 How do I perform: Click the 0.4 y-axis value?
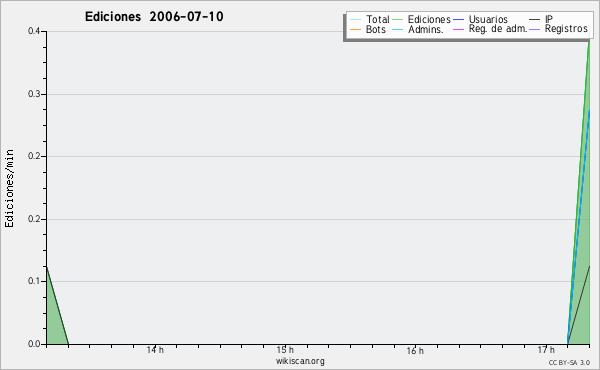pyautogui.click(x=34, y=31)
